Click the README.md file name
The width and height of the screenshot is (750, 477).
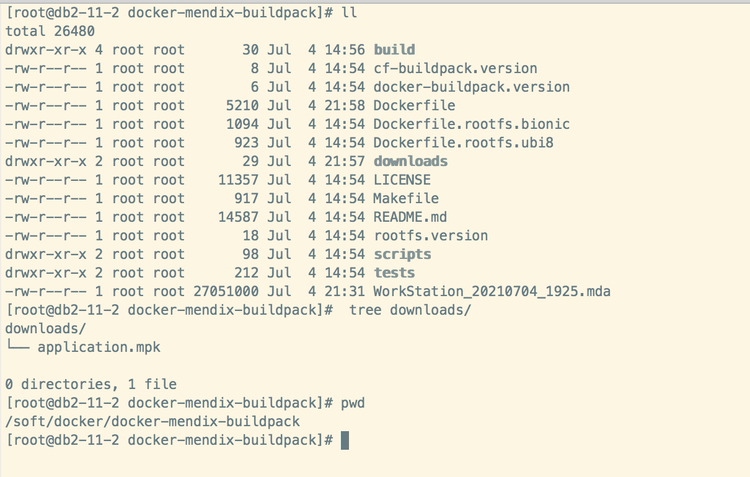[x=410, y=217]
